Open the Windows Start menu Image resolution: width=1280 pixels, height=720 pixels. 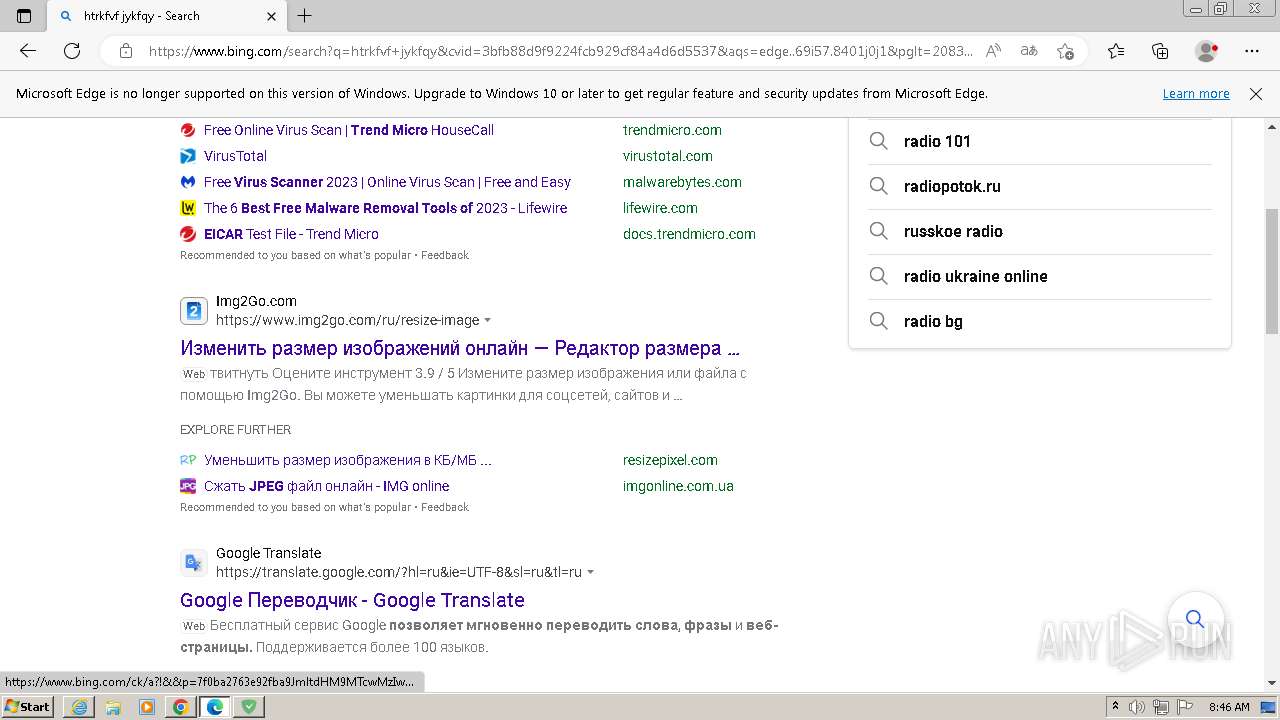tap(28, 707)
